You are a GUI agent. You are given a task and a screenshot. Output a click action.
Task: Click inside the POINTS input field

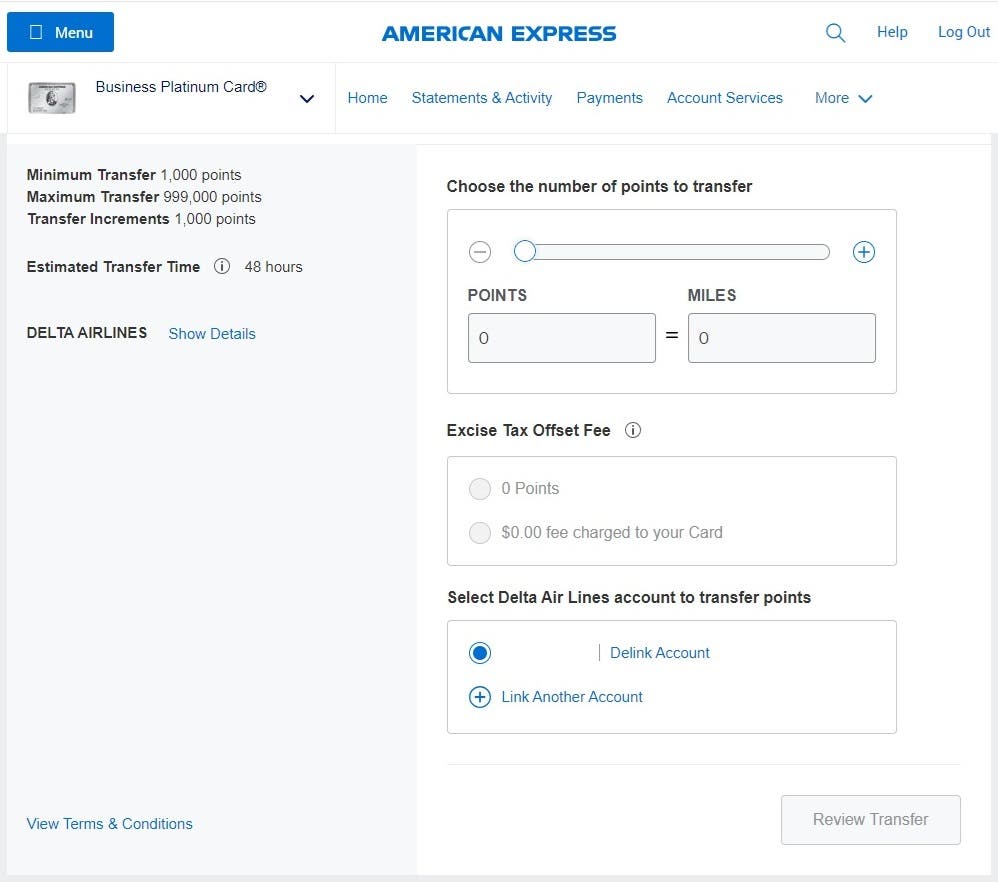pos(561,338)
